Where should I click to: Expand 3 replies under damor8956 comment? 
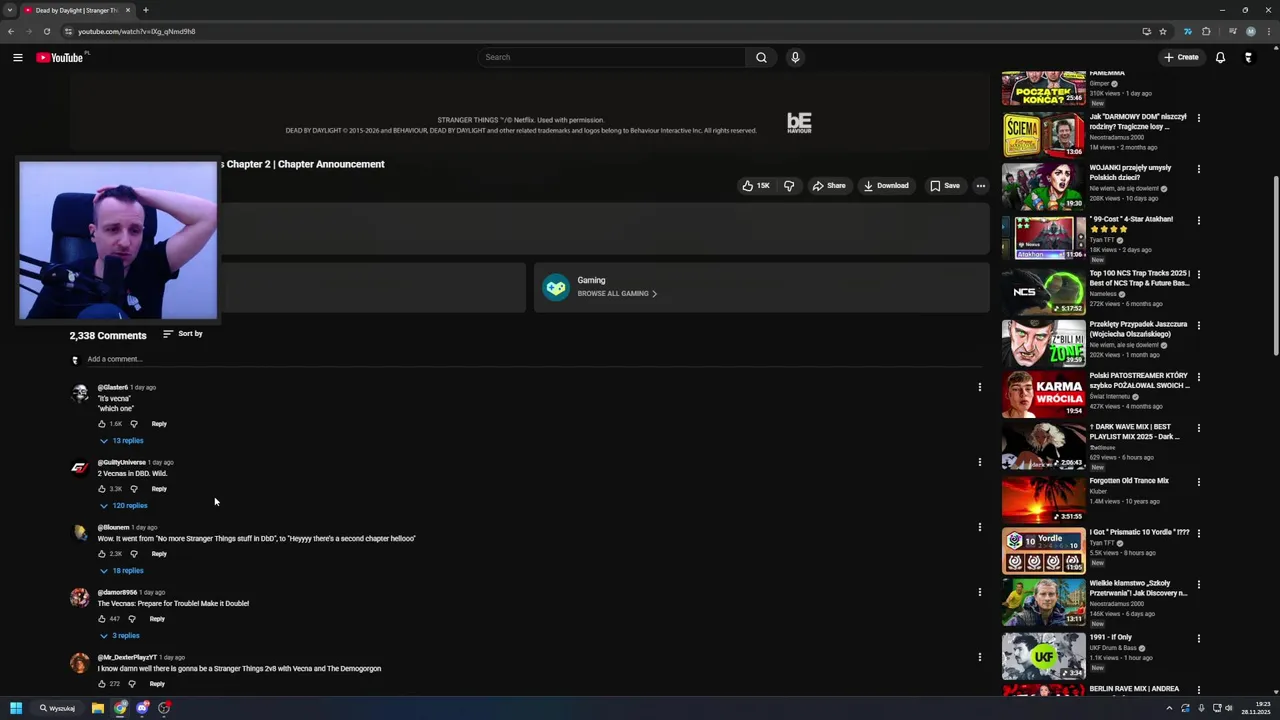click(x=119, y=635)
